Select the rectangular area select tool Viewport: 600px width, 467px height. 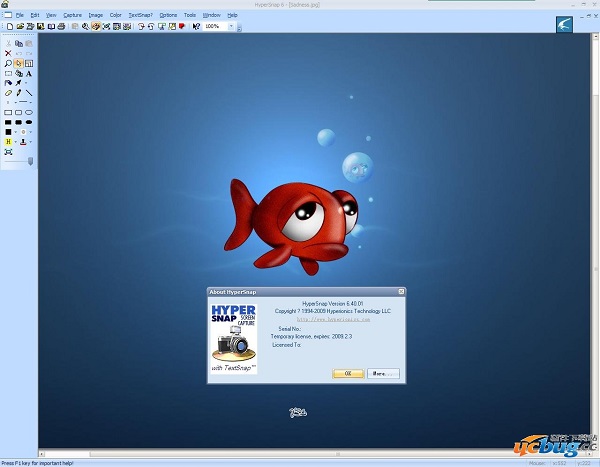click(x=8, y=73)
